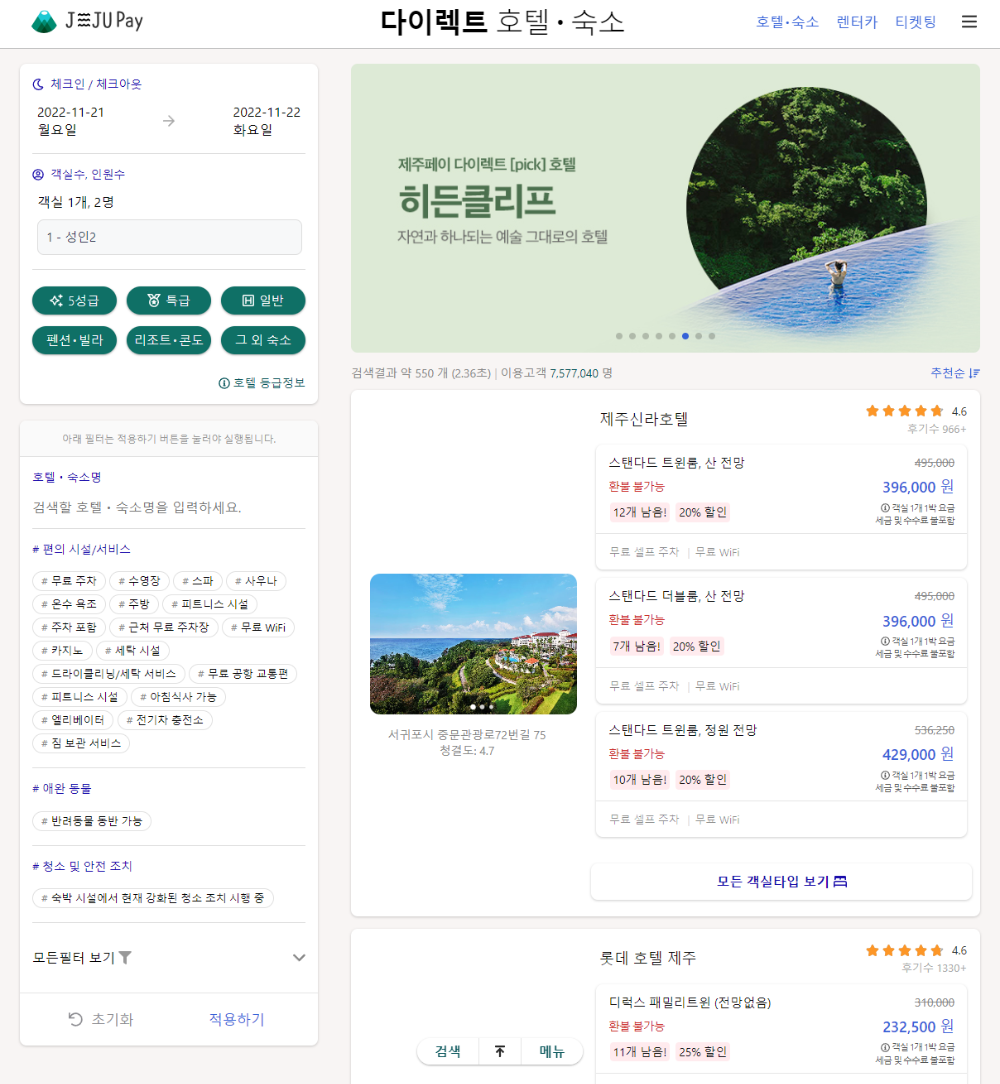Image resolution: width=1000 pixels, height=1084 pixels.
Task: Click the 히든클리프 promotional banner
Action: click(x=665, y=208)
